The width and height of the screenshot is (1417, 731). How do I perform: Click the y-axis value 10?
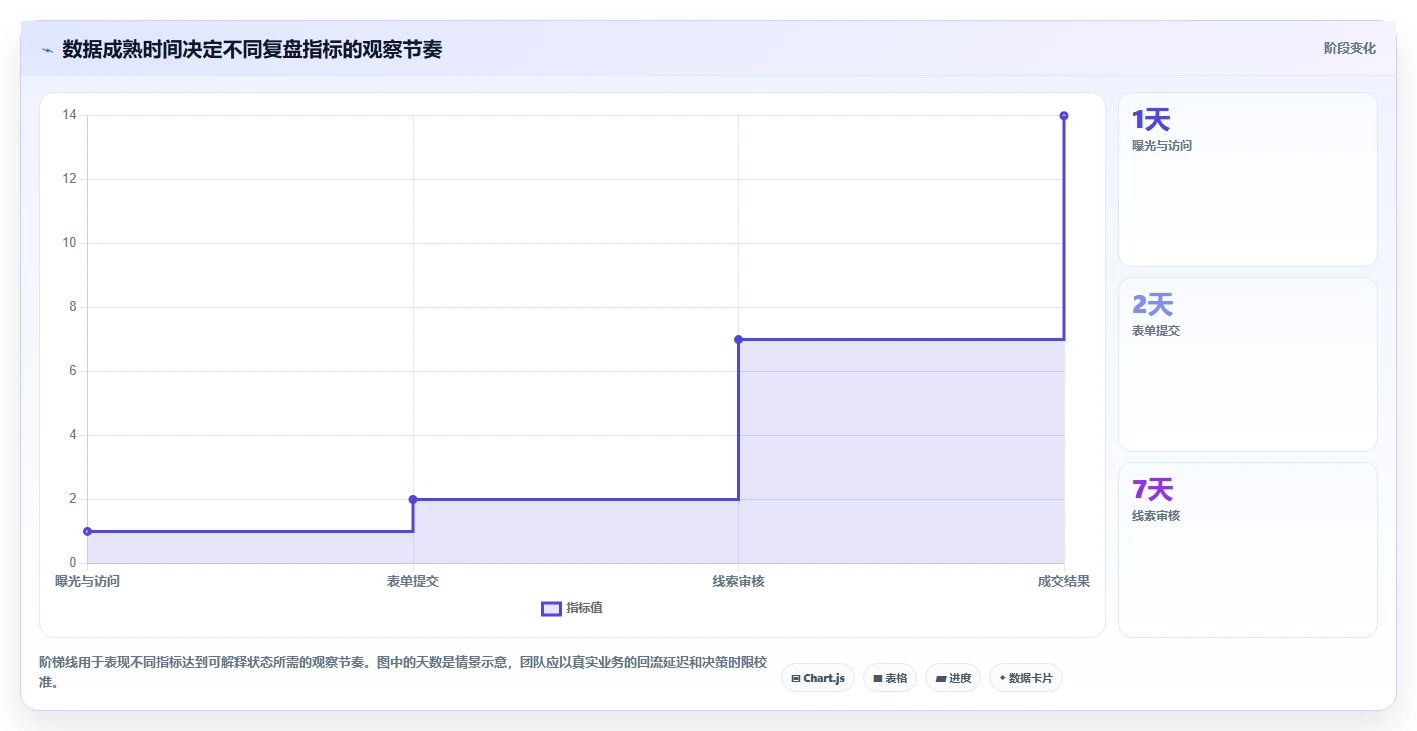coord(69,243)
